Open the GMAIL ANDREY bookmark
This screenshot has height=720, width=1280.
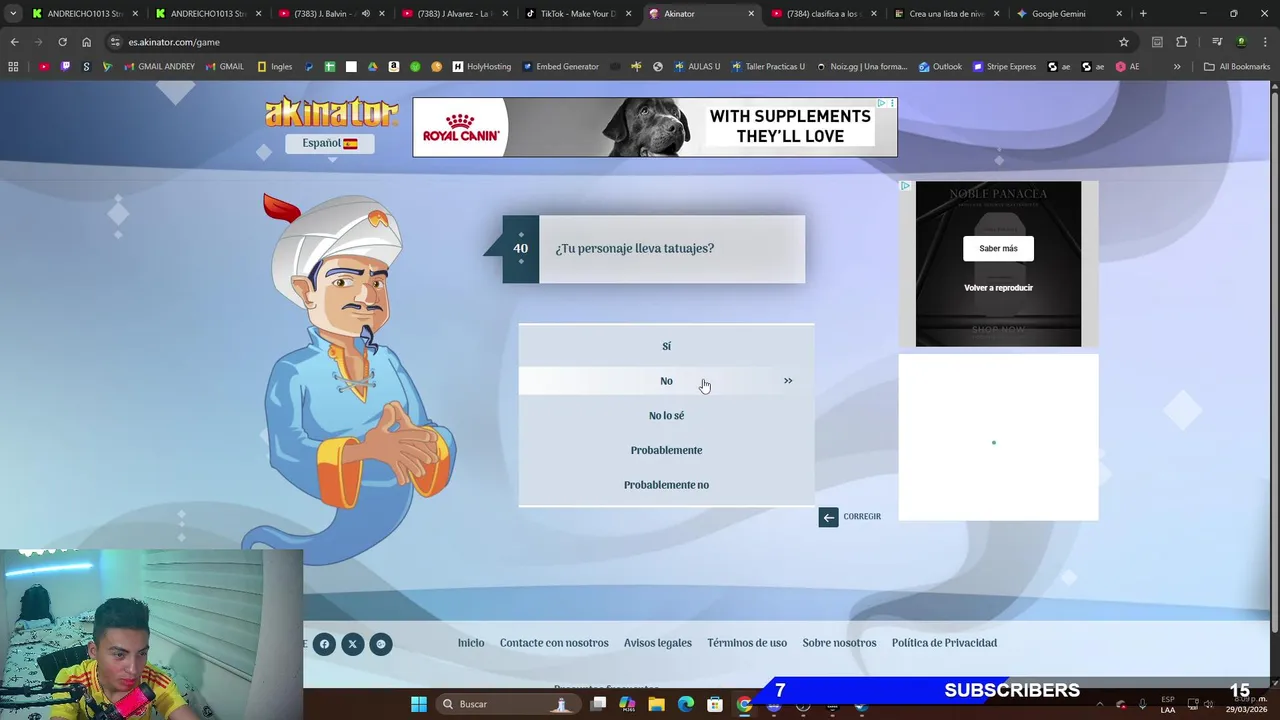click(x=160, y=67)
